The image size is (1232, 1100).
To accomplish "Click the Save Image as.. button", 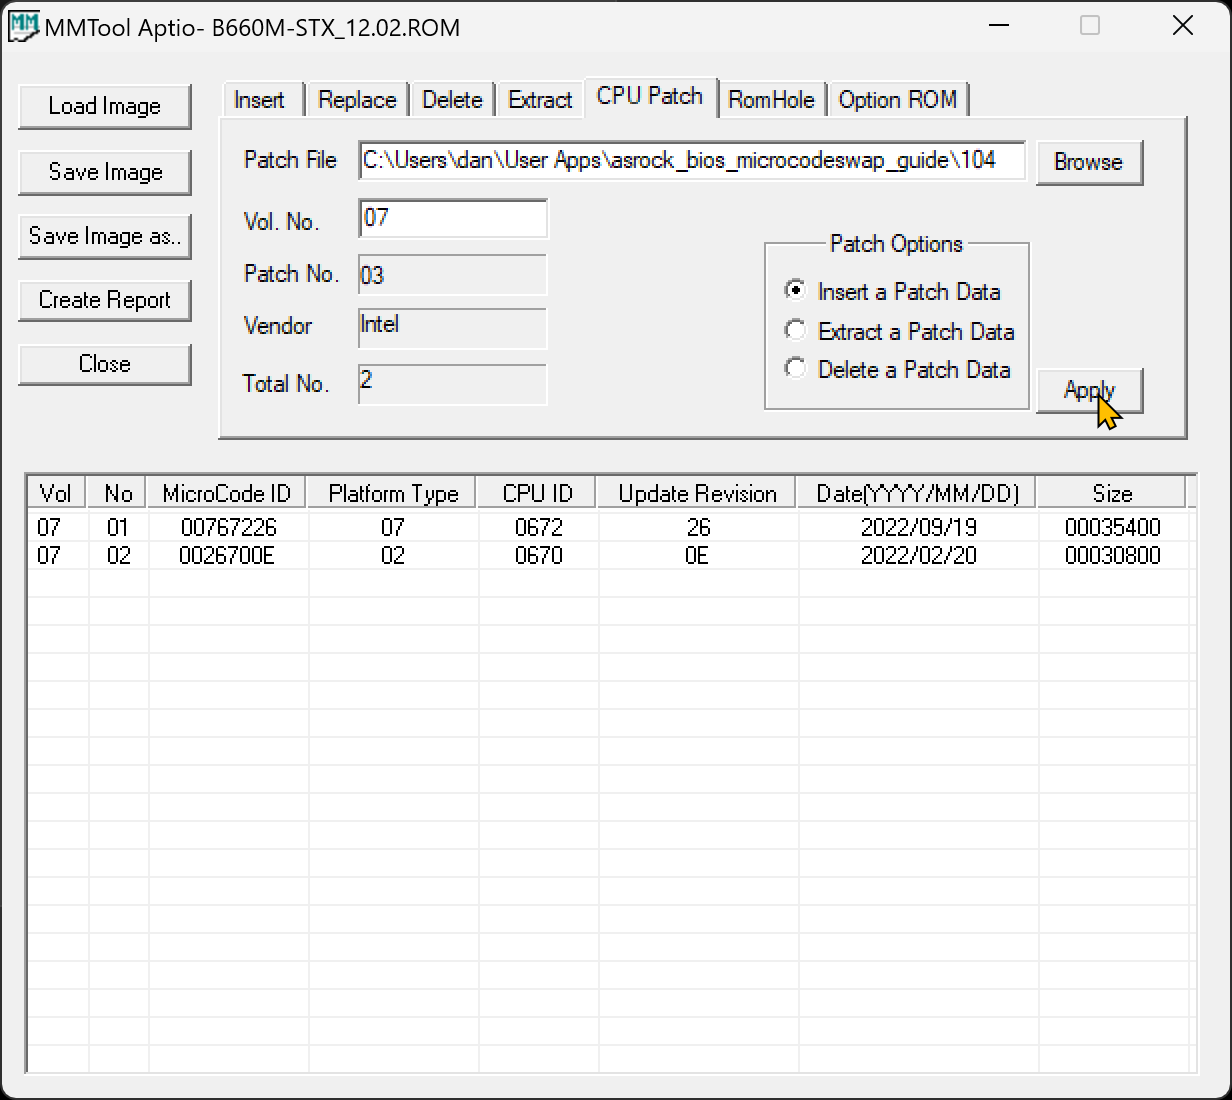I will tap(105, 237).
